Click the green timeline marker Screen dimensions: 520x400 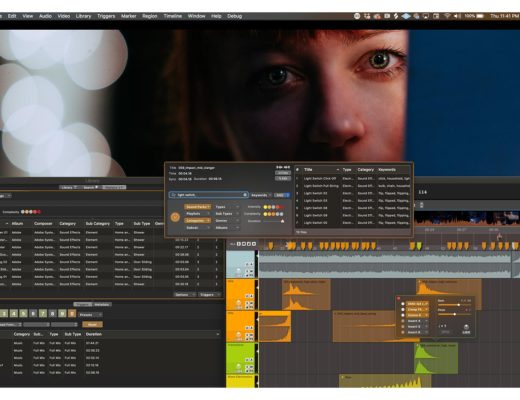coord(419,246)
